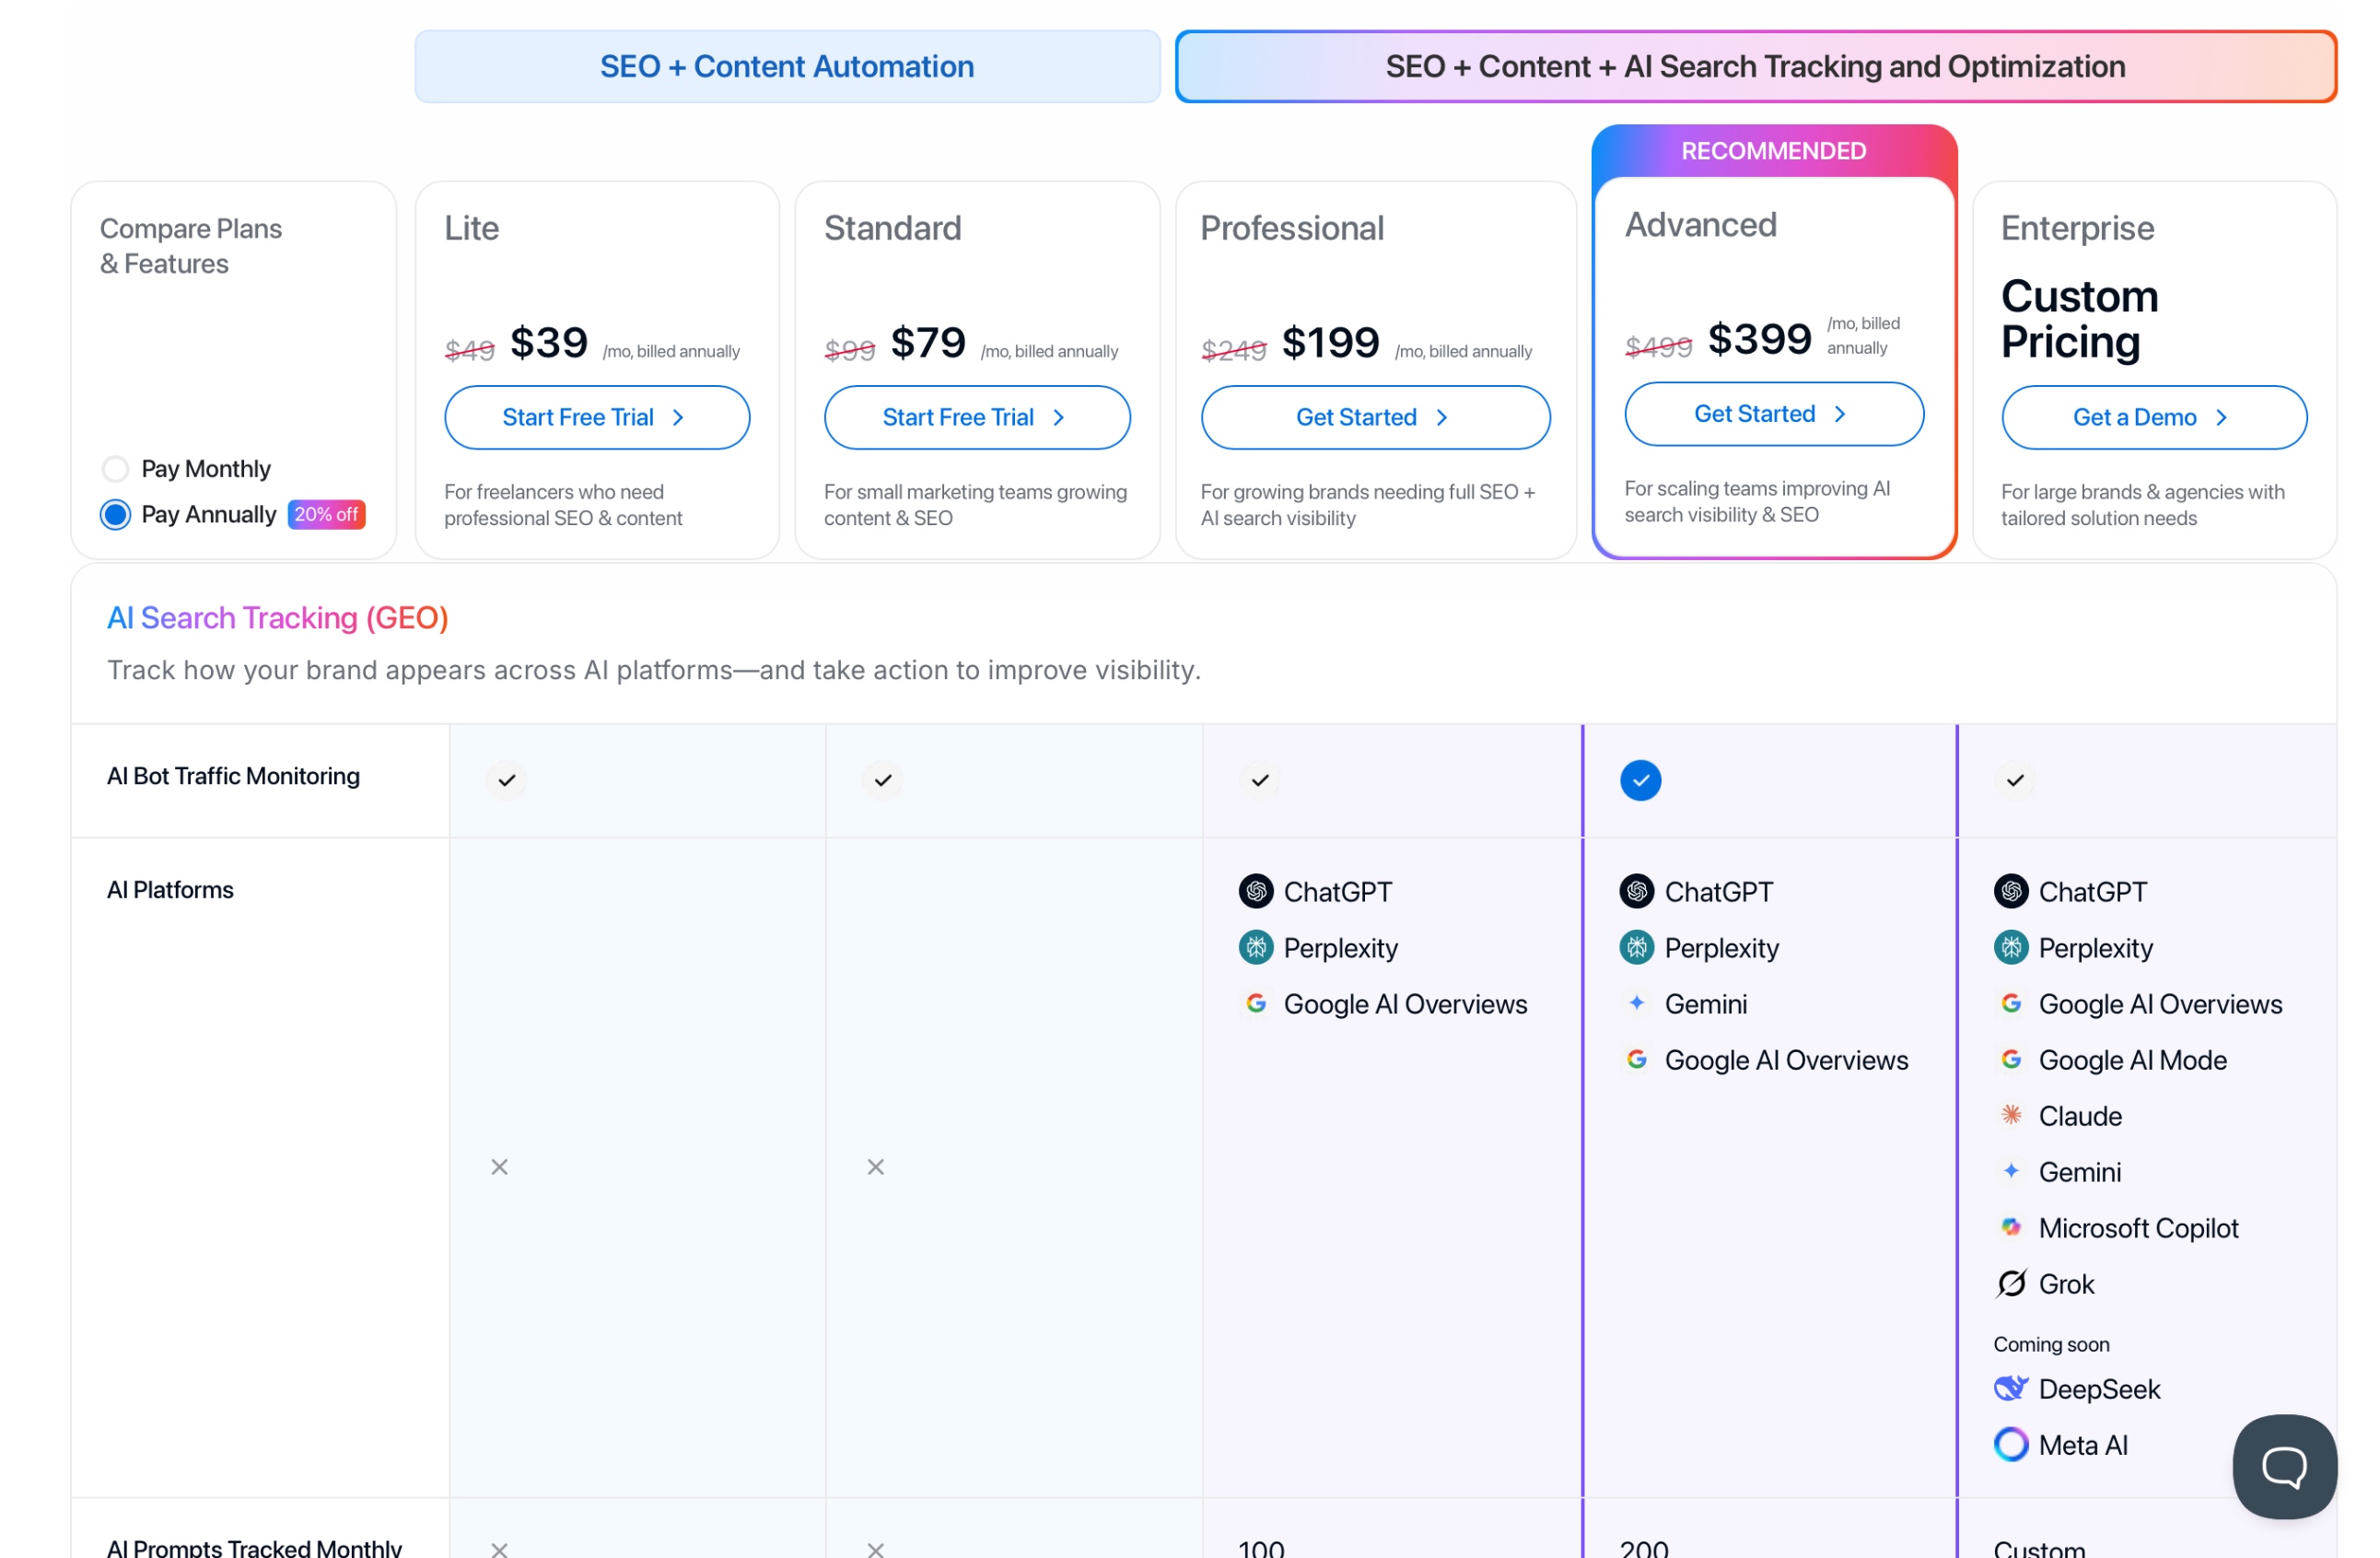Select the Google AI Overviews icon in Professional
The height and width of the screenshot is (1558, 2380).
click(1256, 1004)
